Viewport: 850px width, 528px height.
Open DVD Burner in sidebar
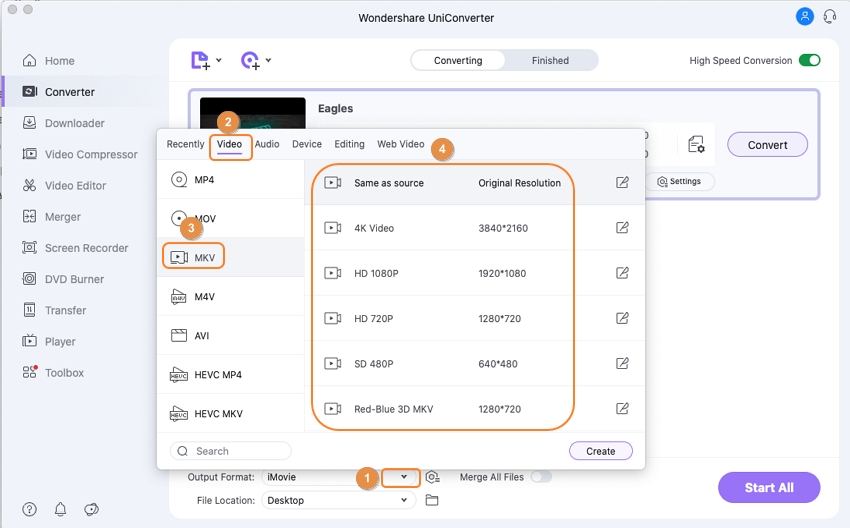pyautogui.click(x=63, y=279)
